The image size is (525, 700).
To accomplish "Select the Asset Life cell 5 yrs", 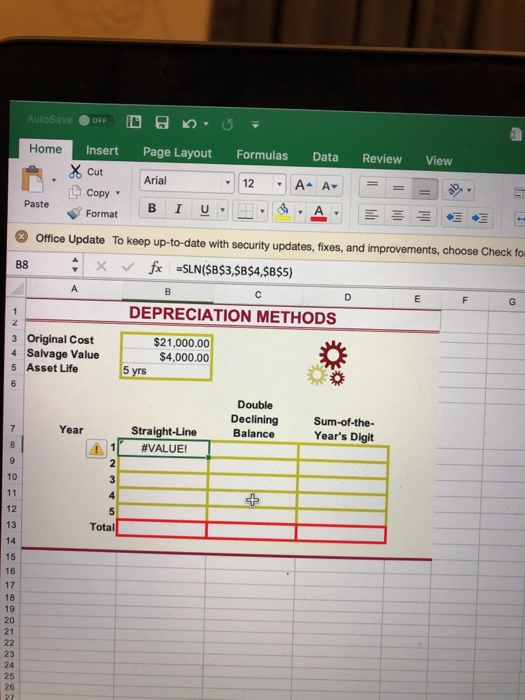I will click(x=166, y=371).
